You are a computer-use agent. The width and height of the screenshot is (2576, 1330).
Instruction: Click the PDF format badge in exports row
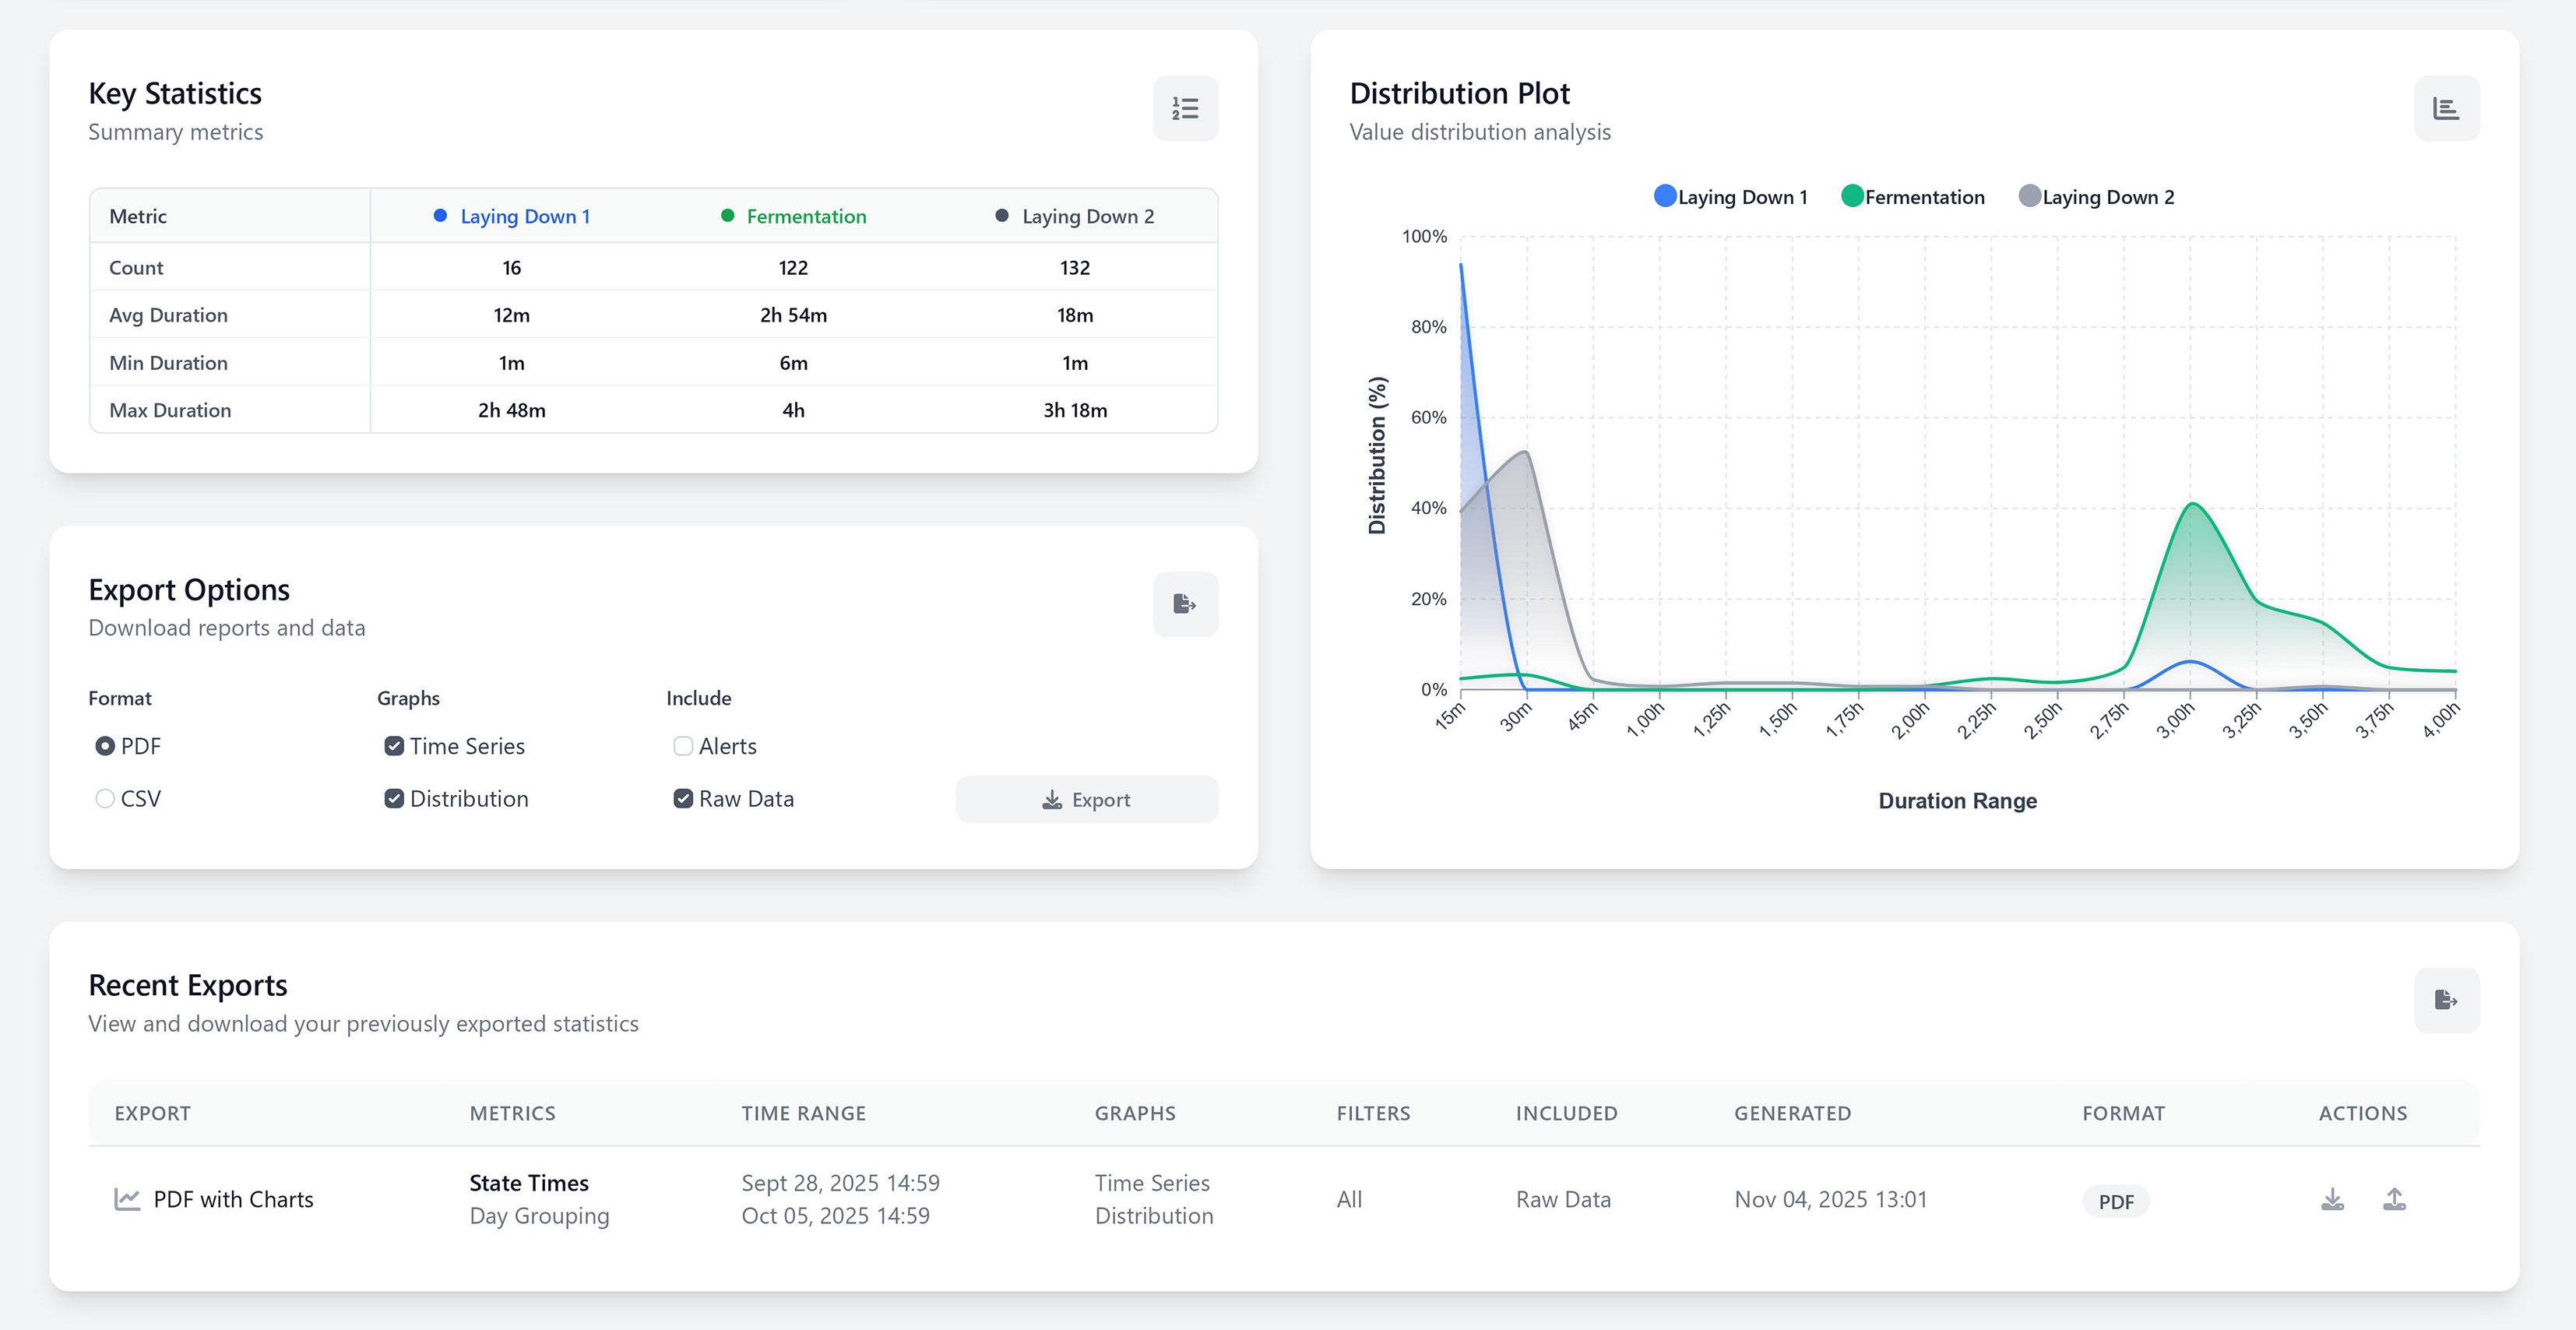(x=2115, y=1201)
